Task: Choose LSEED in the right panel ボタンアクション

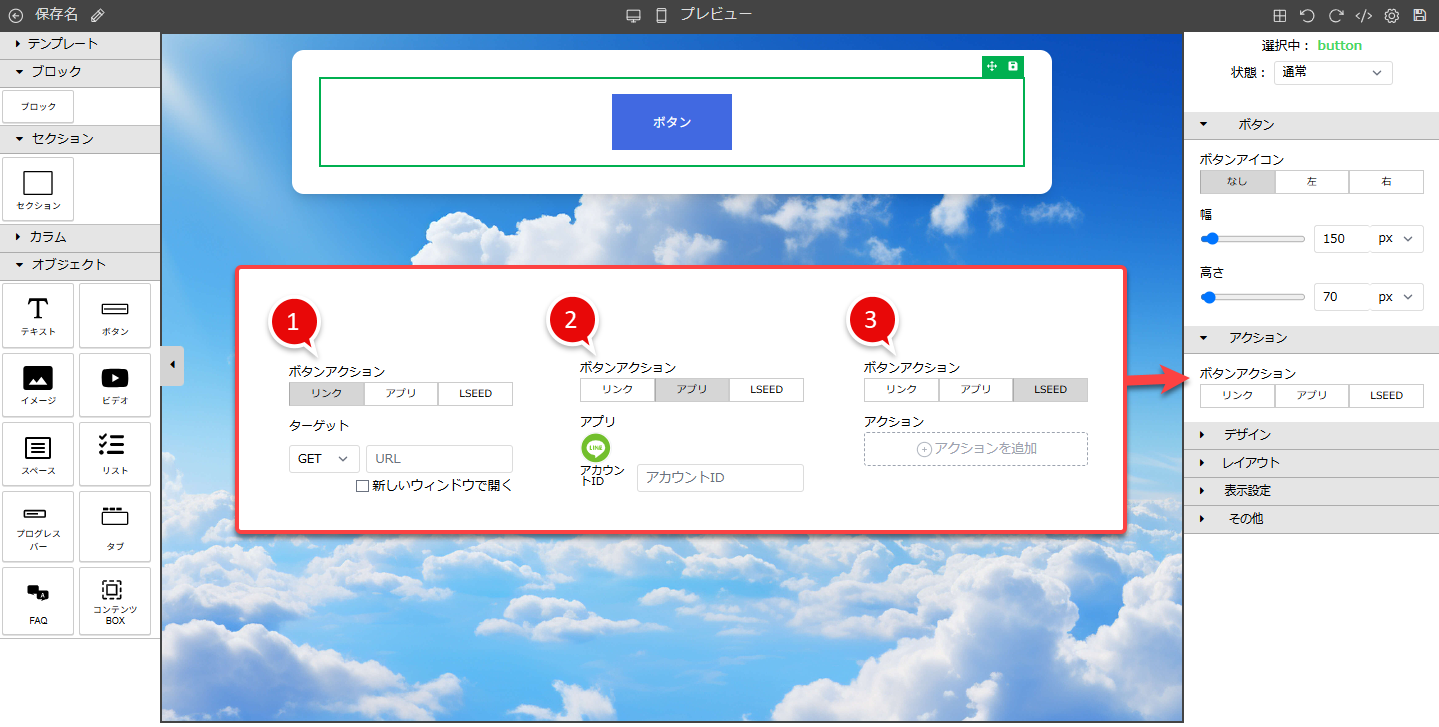Action: [1386, 396]
